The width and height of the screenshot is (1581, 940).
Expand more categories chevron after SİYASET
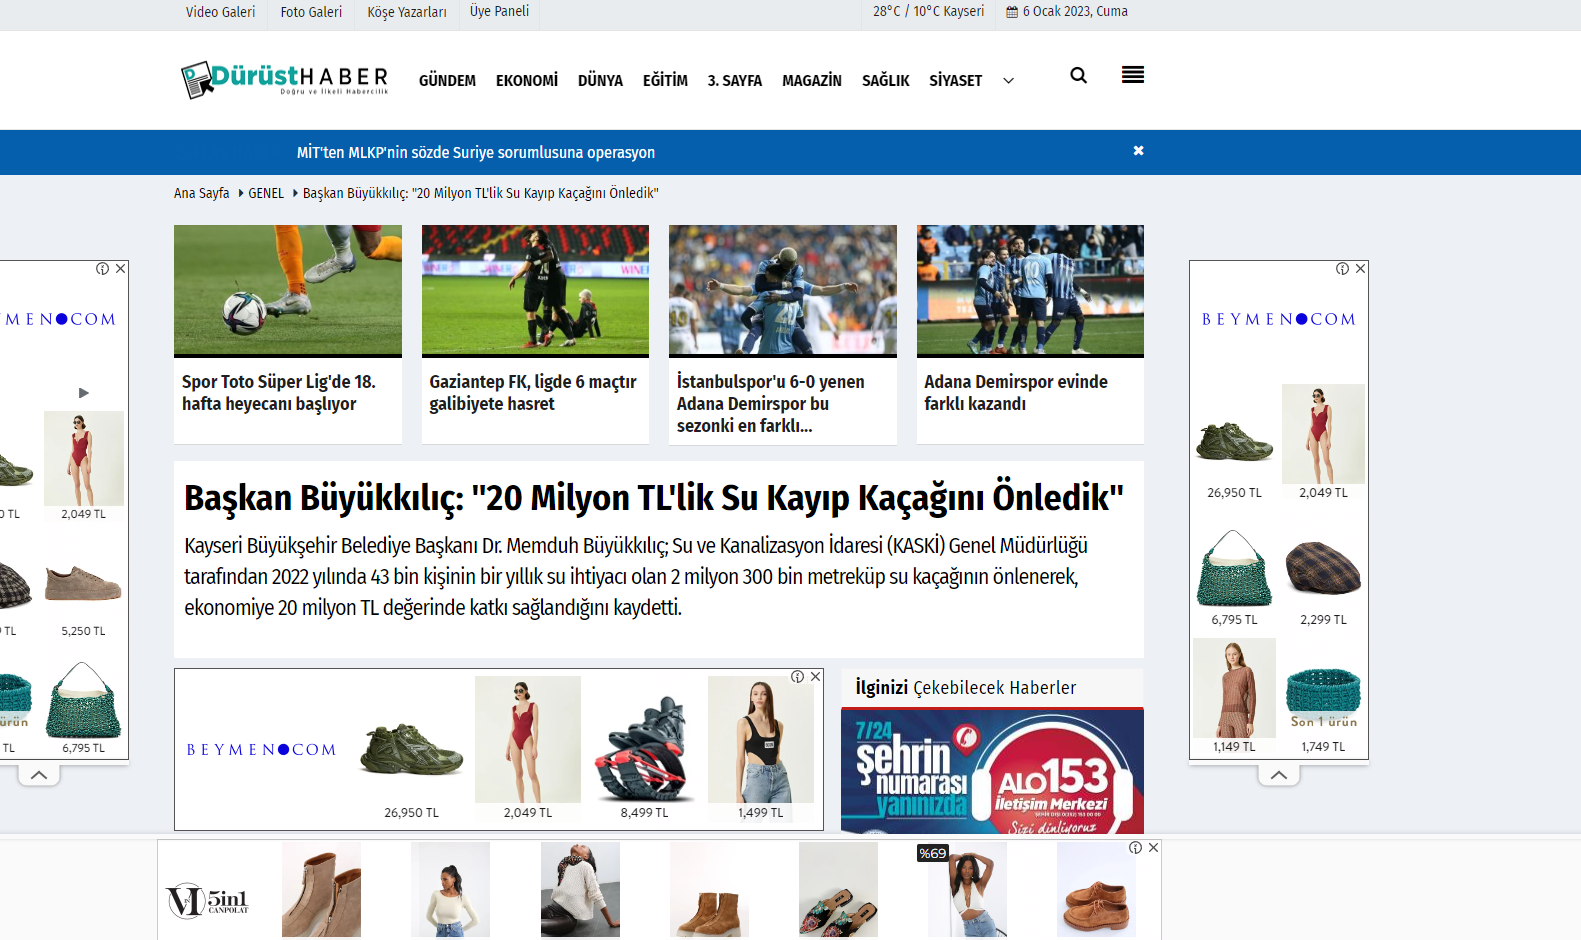point(1008,81)
